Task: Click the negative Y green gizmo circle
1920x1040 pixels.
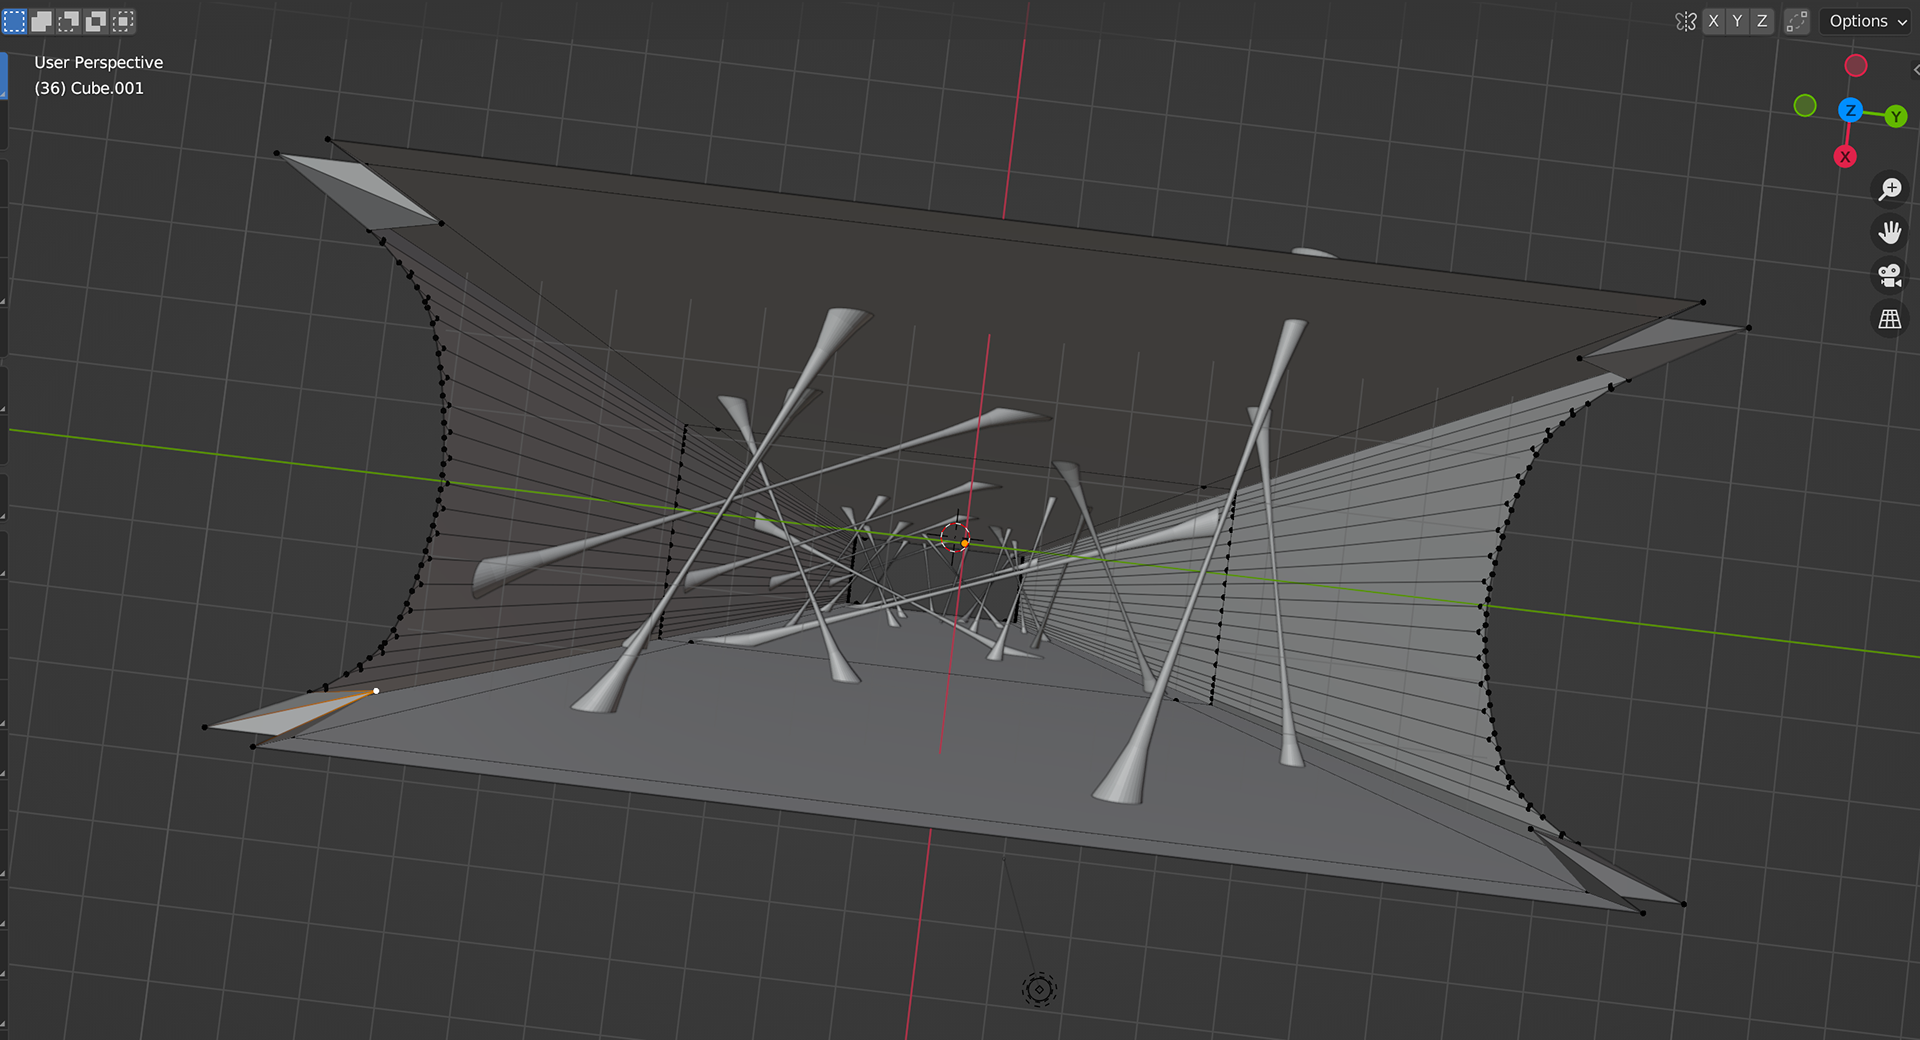Action: coord(1805,105)
